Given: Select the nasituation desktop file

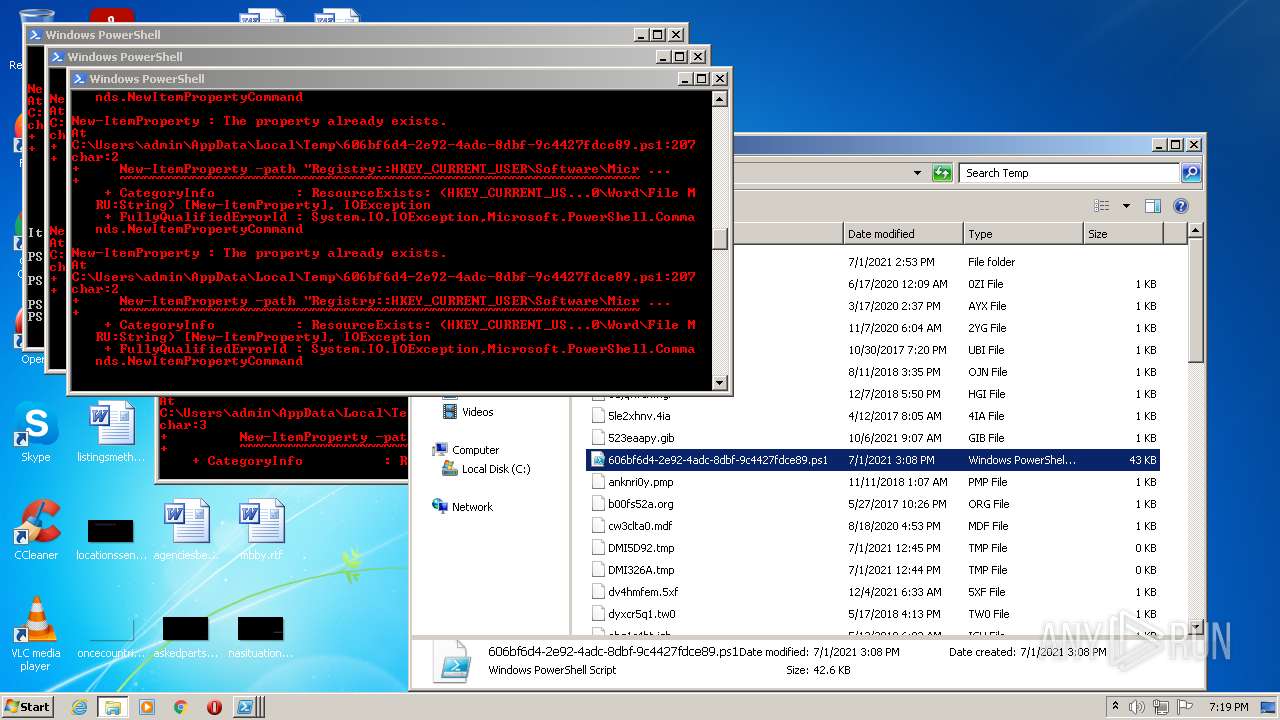Looking at the screenshot, I should point(261,636).
